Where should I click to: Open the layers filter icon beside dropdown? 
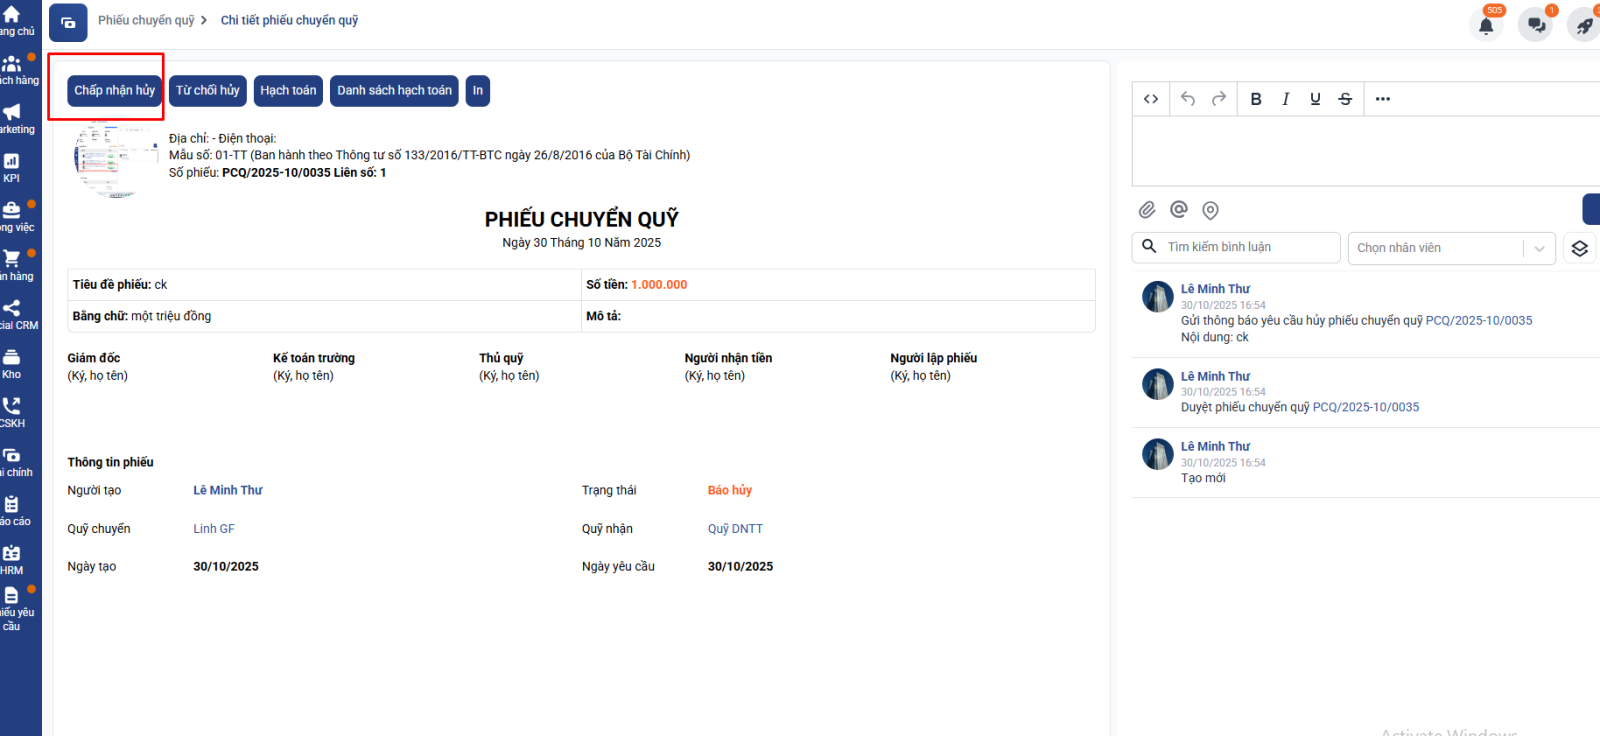(1580, 248)
